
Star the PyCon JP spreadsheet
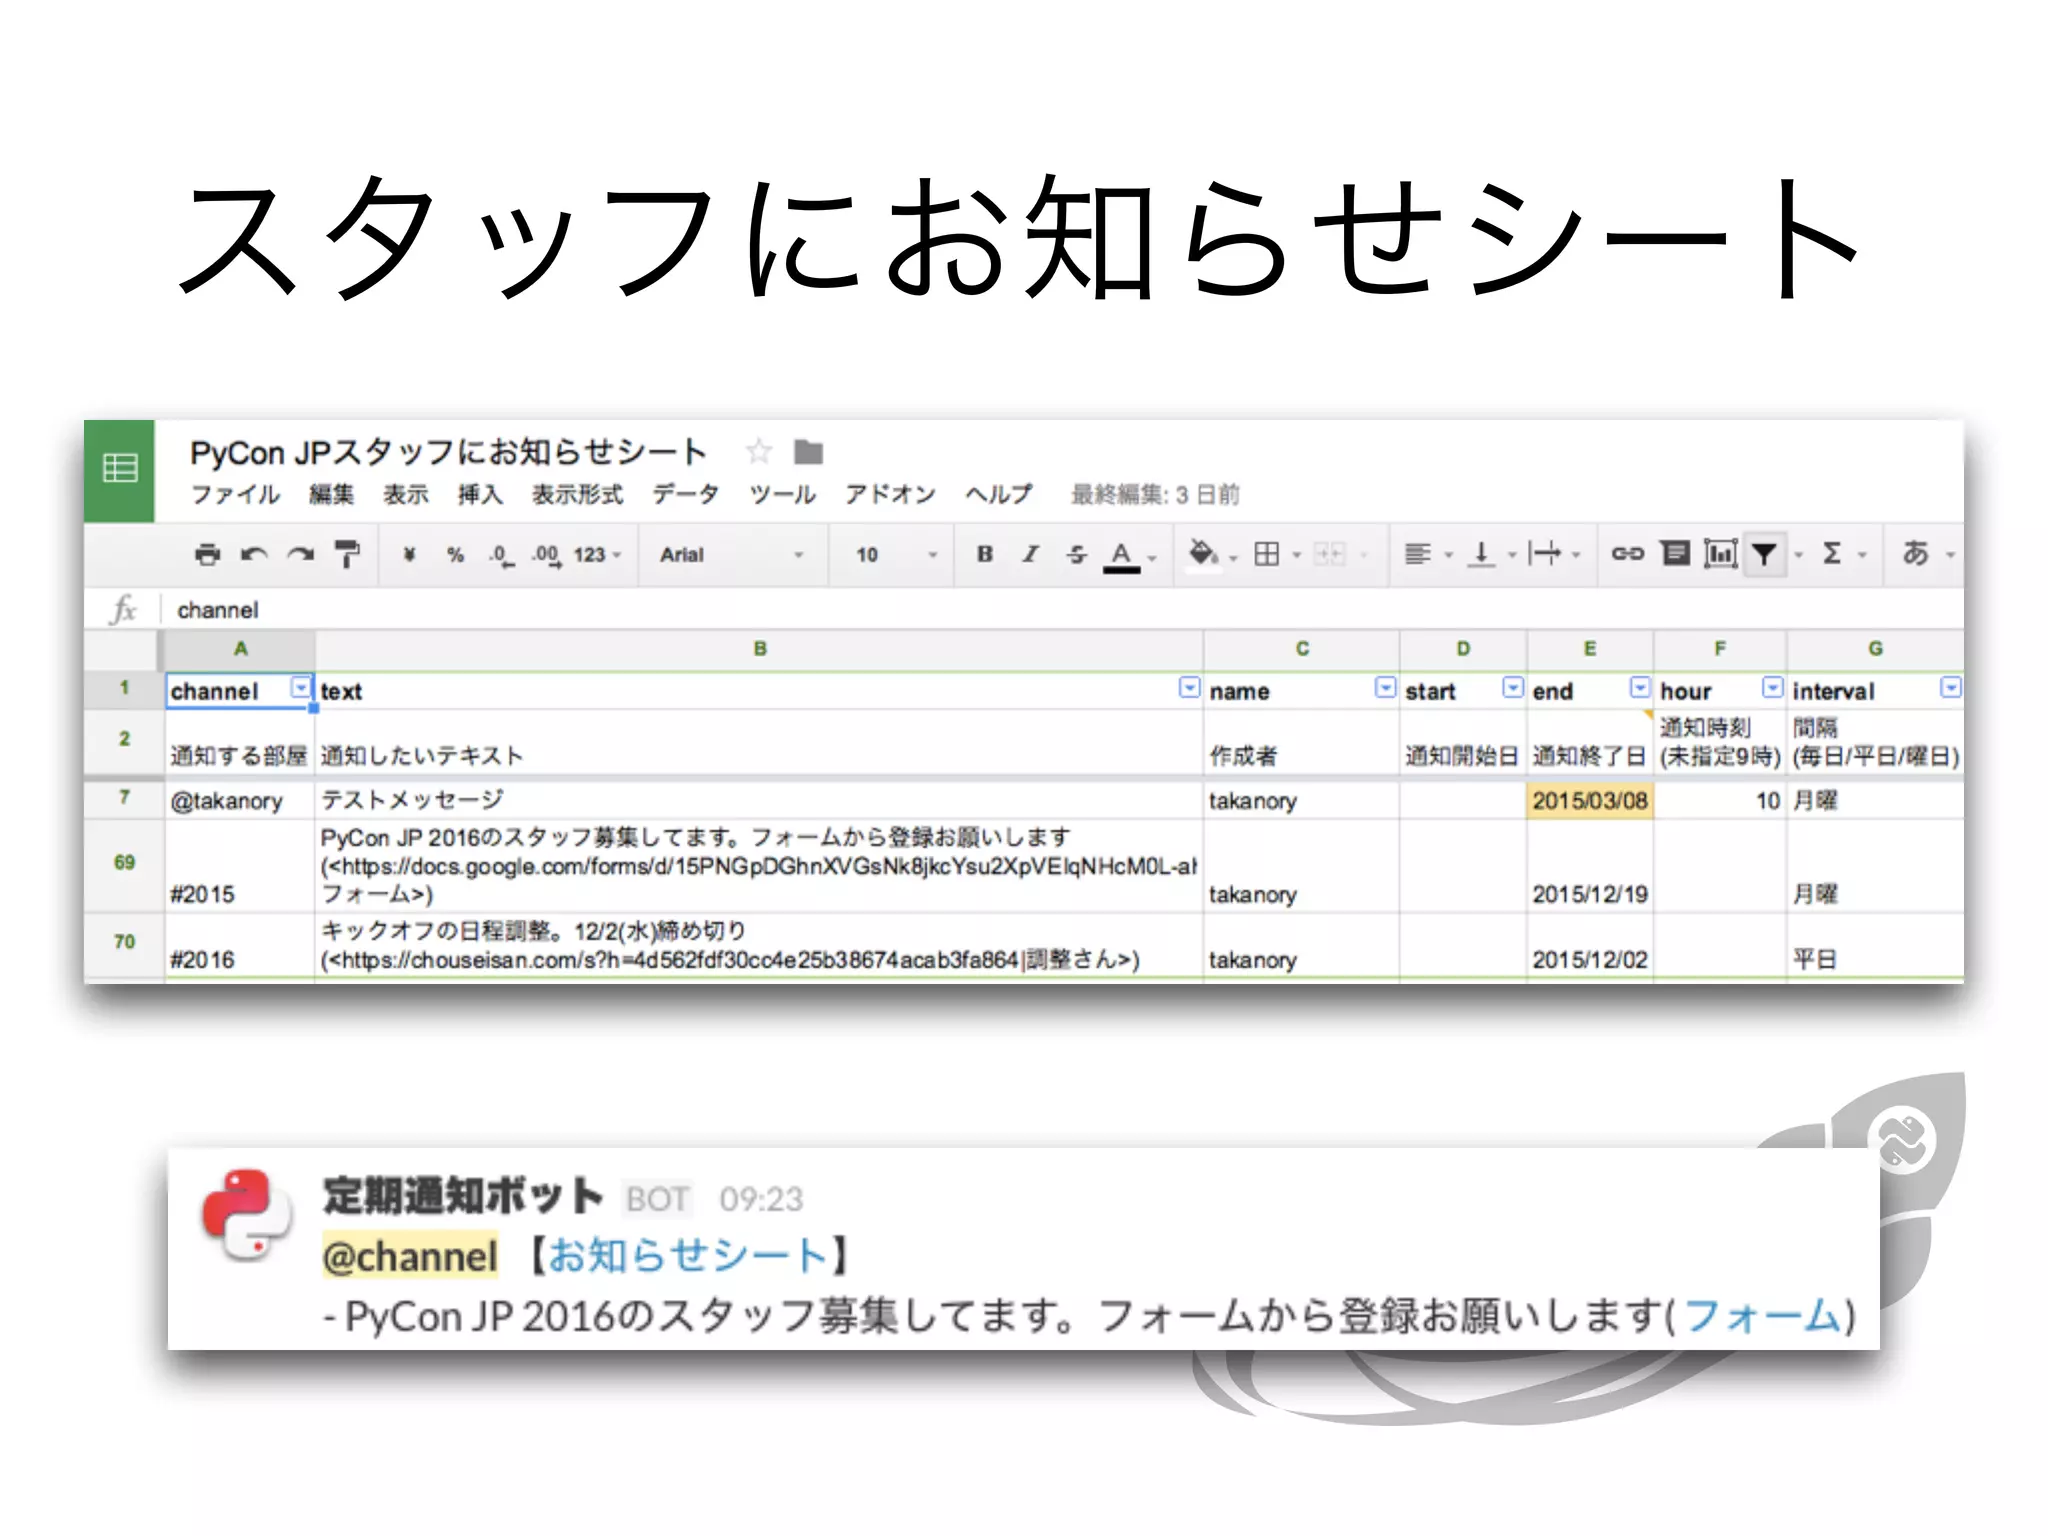point(759,452)
